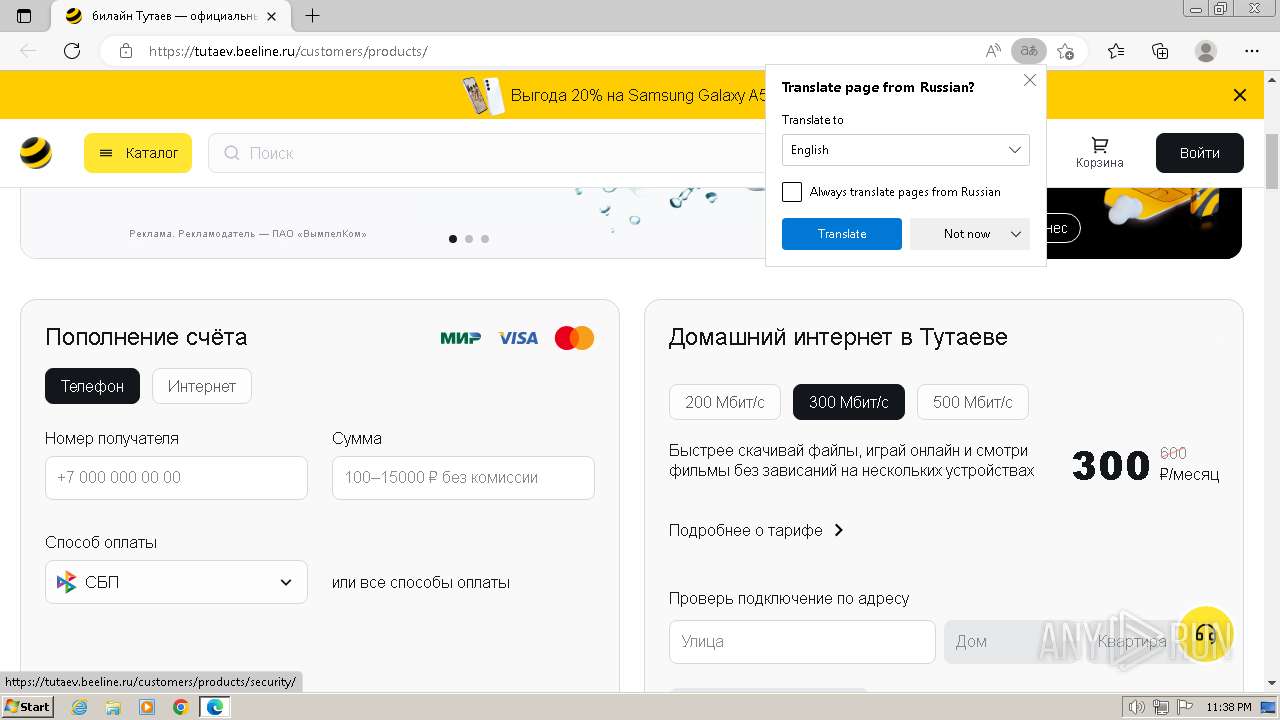Click the Mastercard payment logo

point(574,338)
